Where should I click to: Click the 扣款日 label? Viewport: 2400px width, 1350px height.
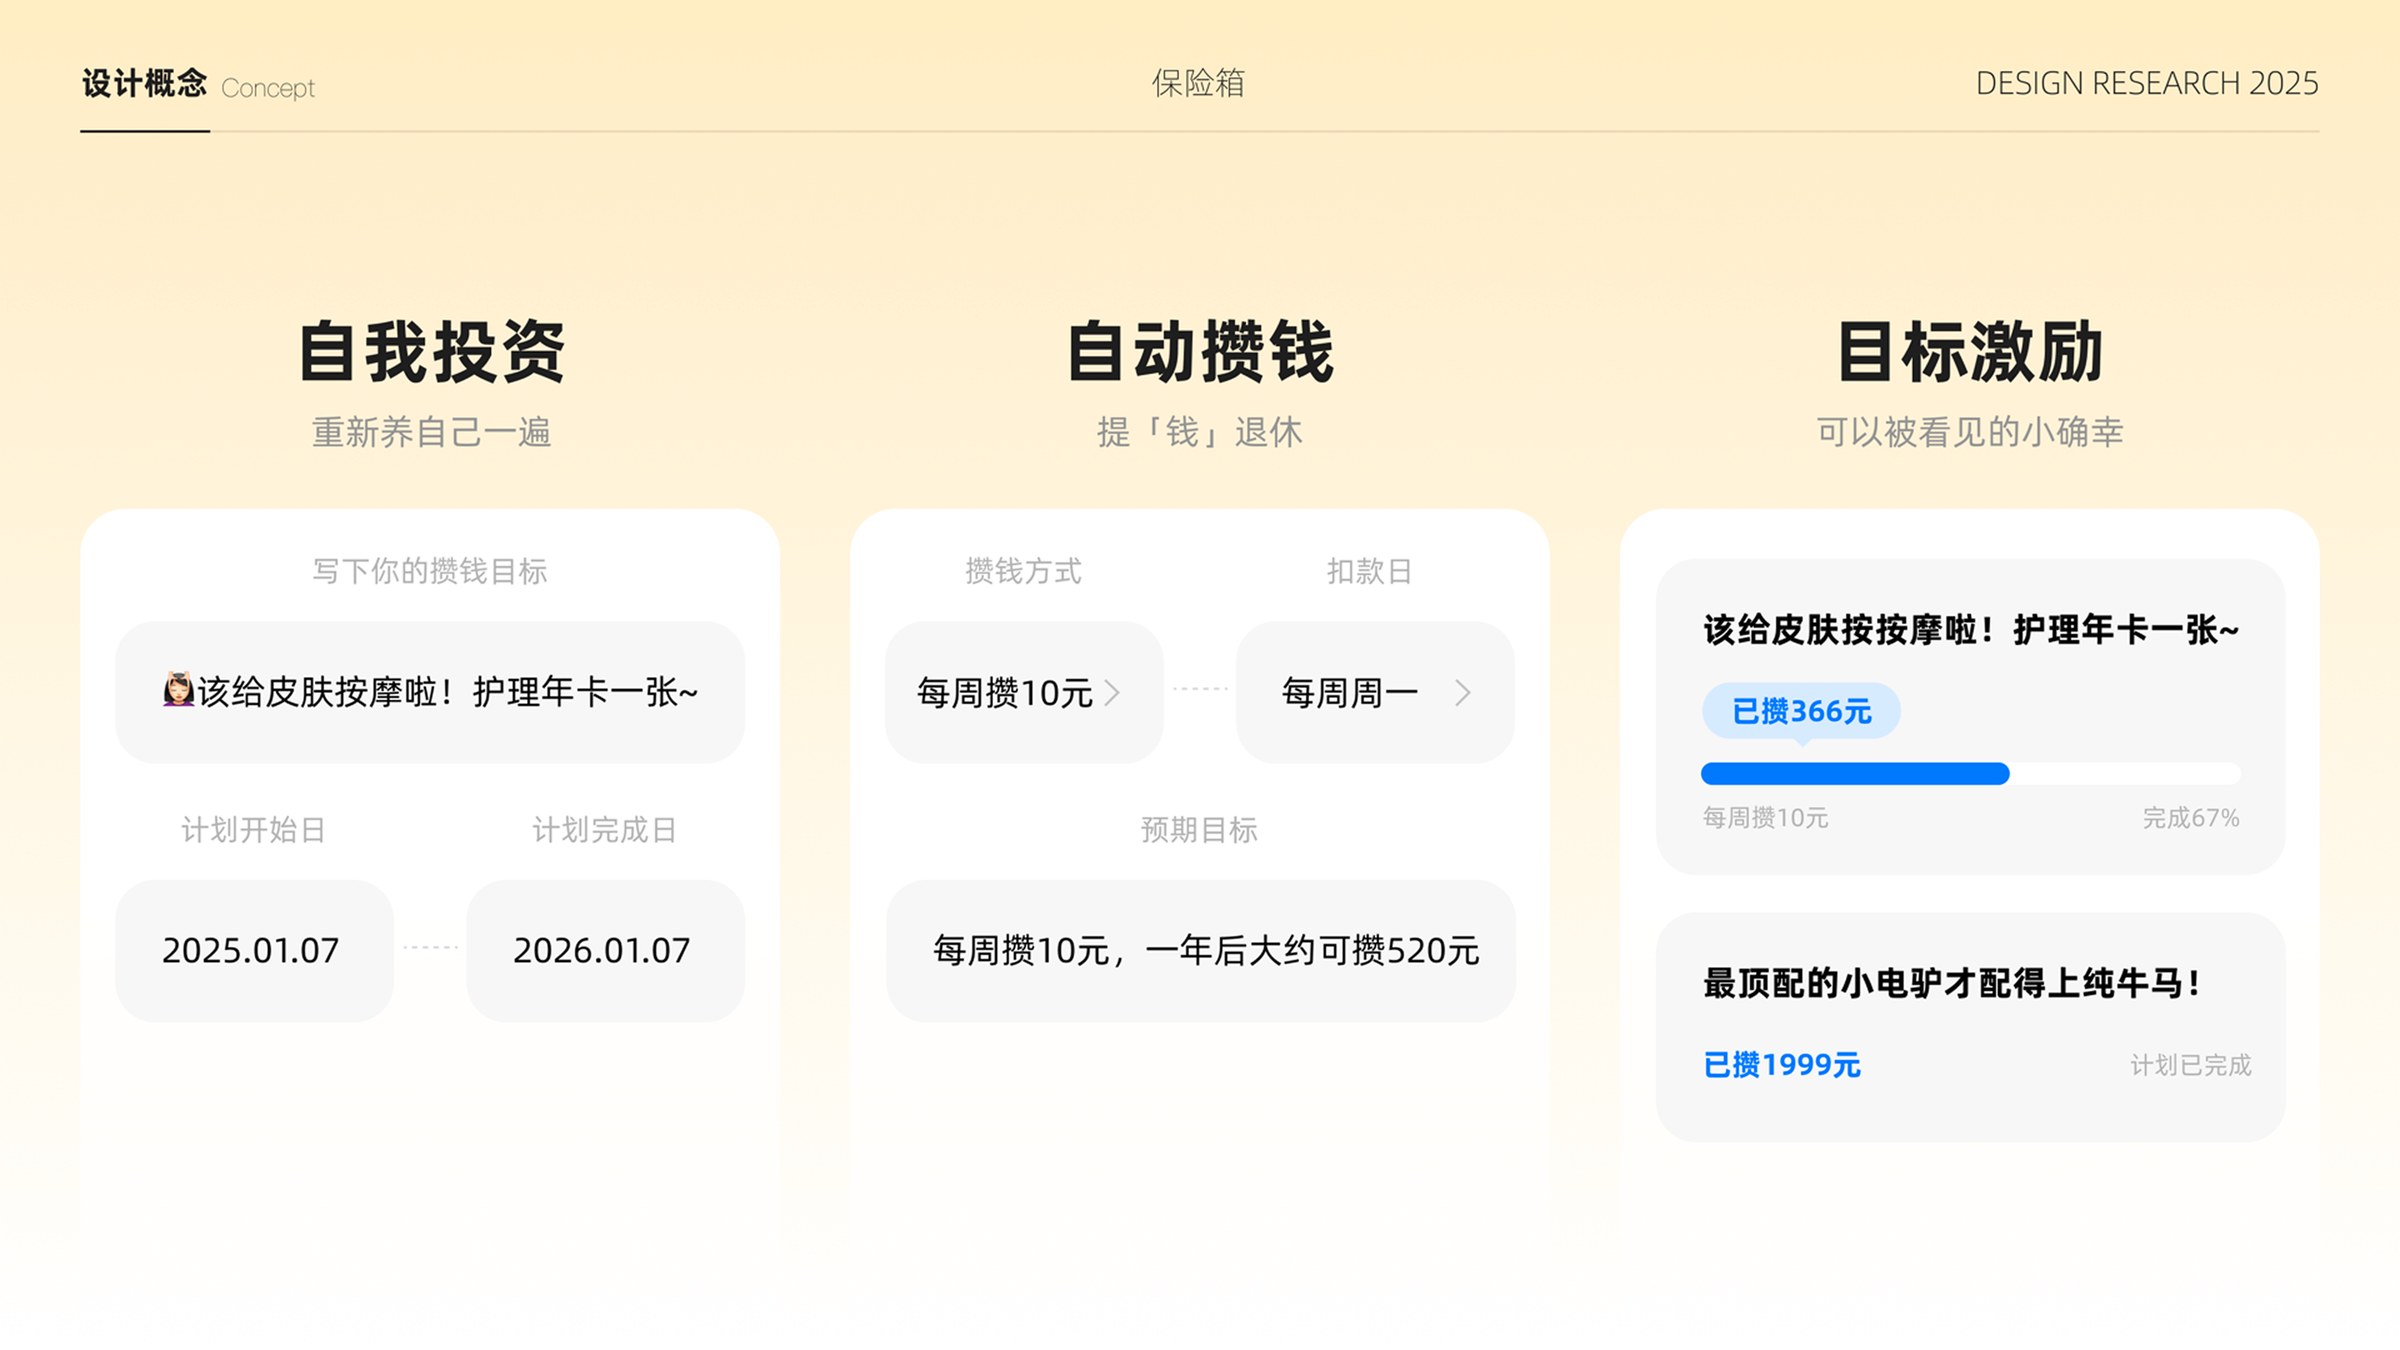1369,571
